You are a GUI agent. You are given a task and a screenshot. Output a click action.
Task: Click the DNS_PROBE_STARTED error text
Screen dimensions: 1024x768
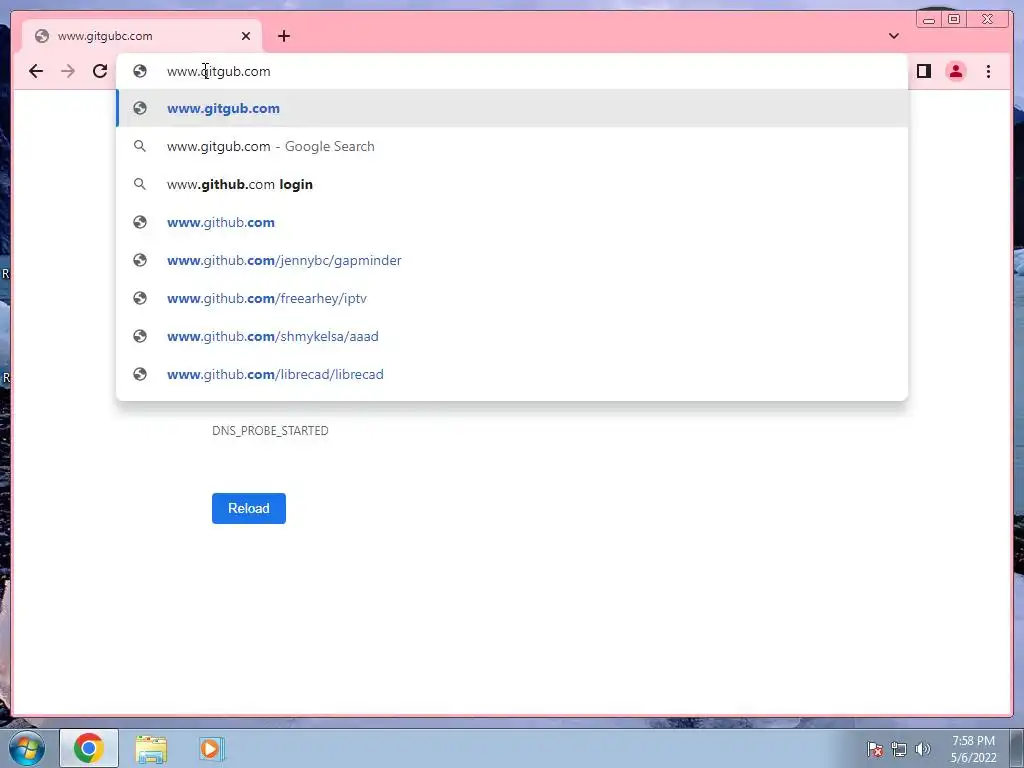click(x=270, y=430)
